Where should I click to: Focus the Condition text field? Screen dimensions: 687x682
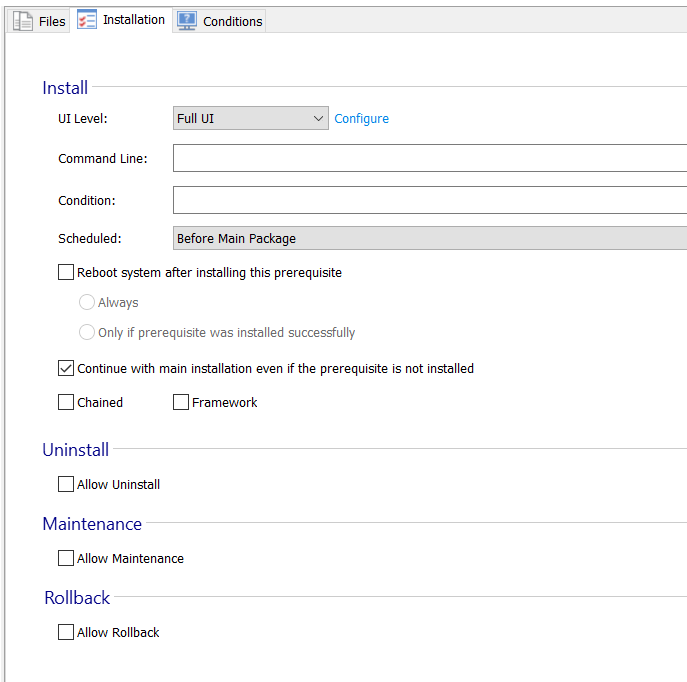coord(430,200)
